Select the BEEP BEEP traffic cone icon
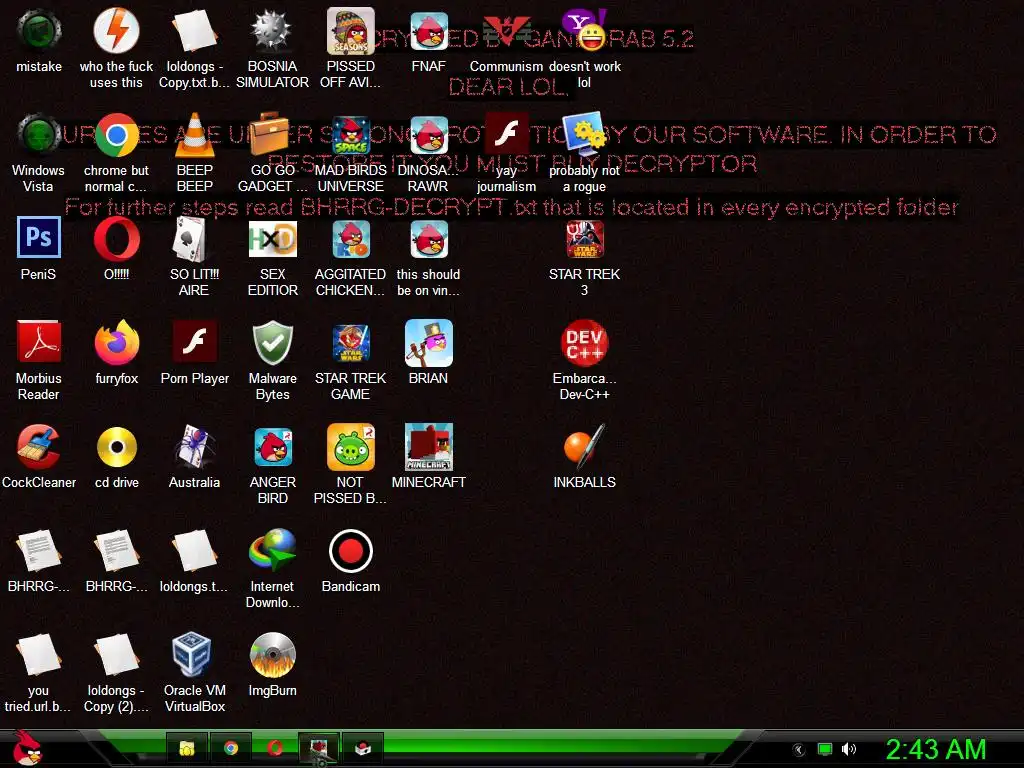Image resolution: width=1024 pixels, height=768 pixels. point(195,135)
